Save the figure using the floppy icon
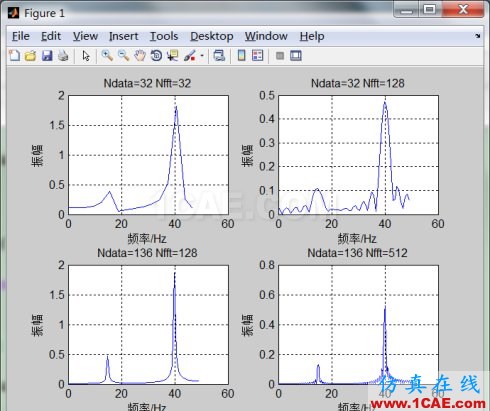This screenshot has height=411, width=490. click(x=47, y=56)
